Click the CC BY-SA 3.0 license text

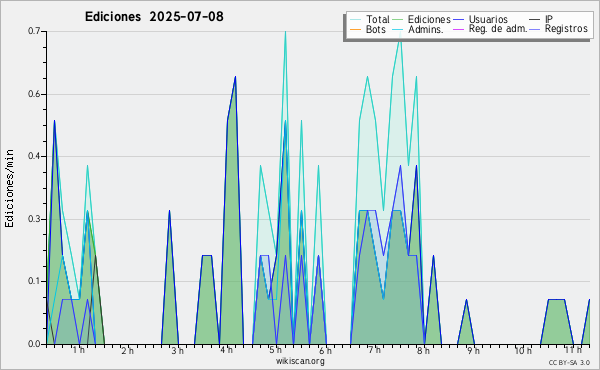569,363
